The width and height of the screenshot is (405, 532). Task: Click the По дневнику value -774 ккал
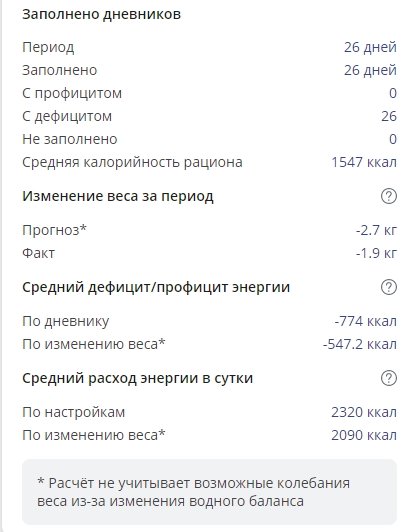click(x=365, y=321)
